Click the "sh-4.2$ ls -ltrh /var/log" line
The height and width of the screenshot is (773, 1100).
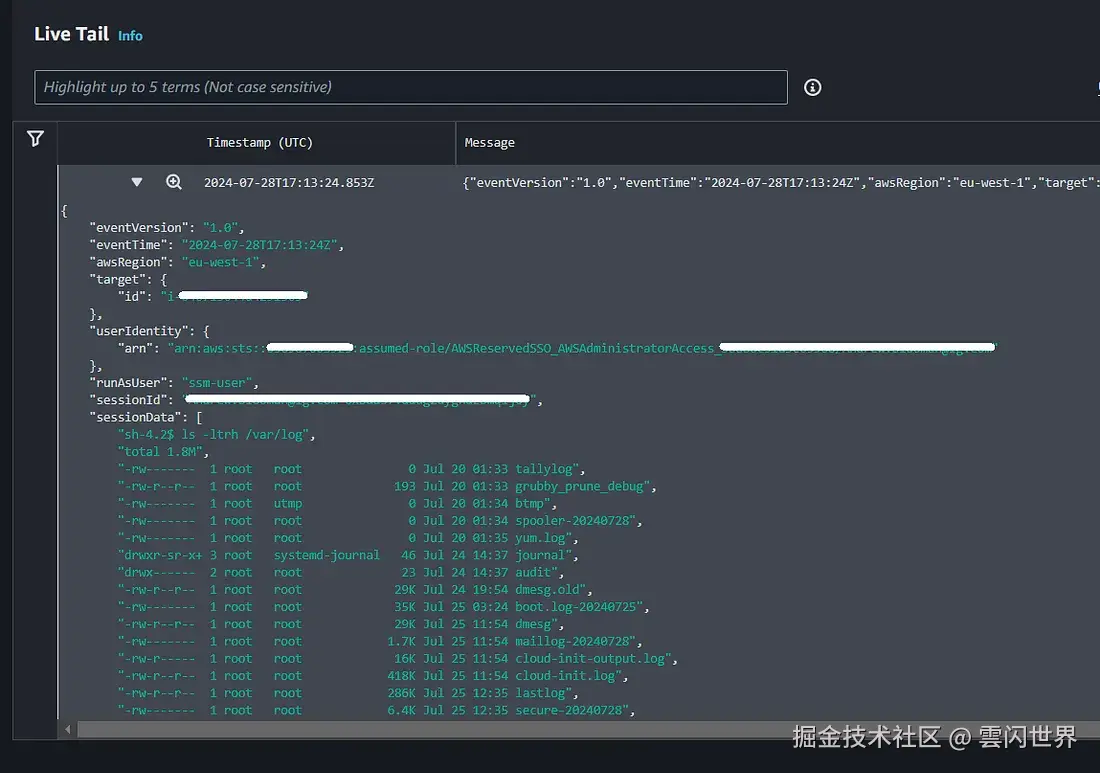point(214,435)
